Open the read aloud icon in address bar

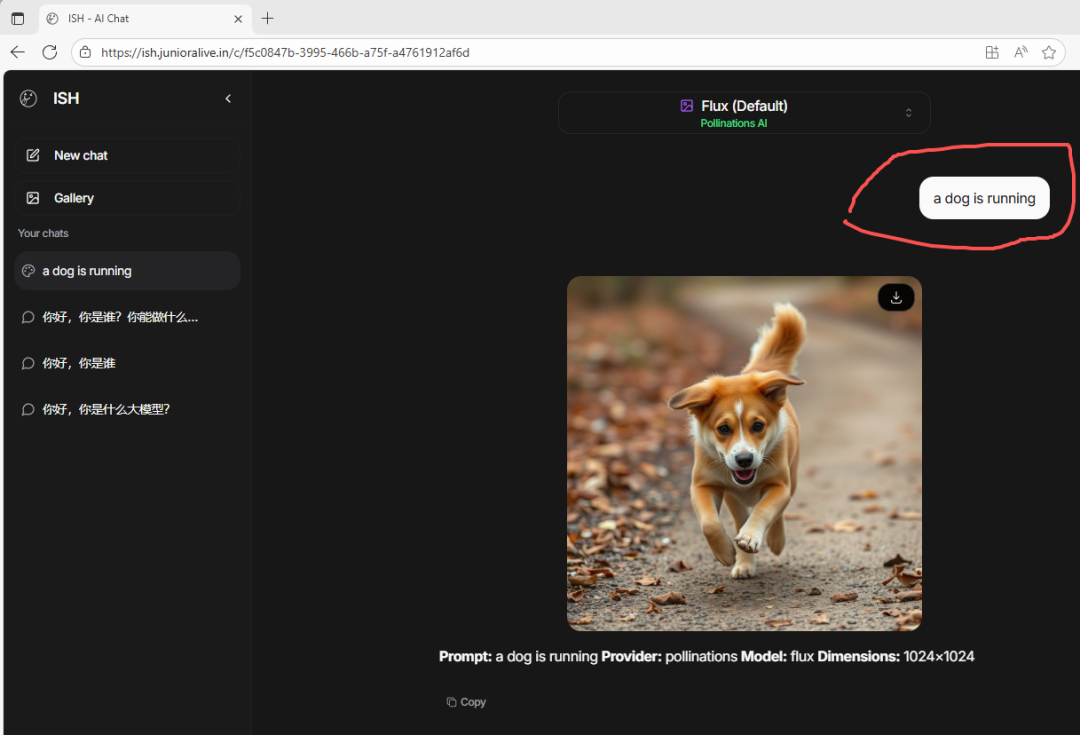click(x=1021, y=52)
